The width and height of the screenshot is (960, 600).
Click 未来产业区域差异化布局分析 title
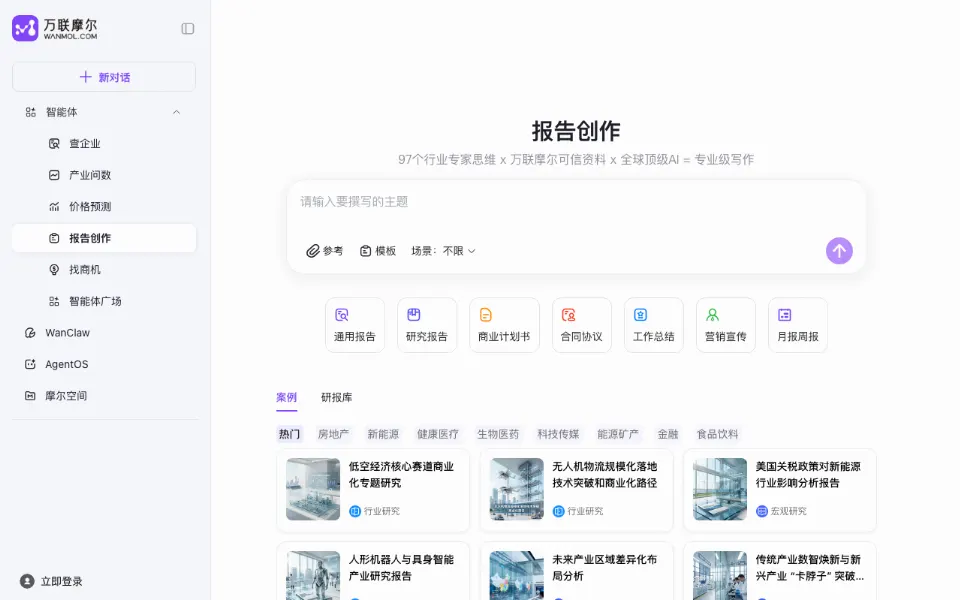(x=605, y=568)
